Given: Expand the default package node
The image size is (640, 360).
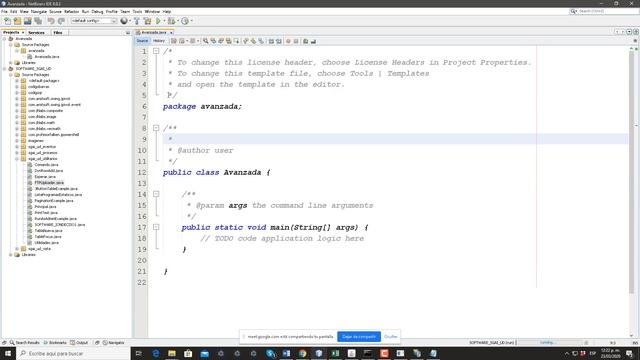Looking at the screenshot, I should tap(17, 81).
